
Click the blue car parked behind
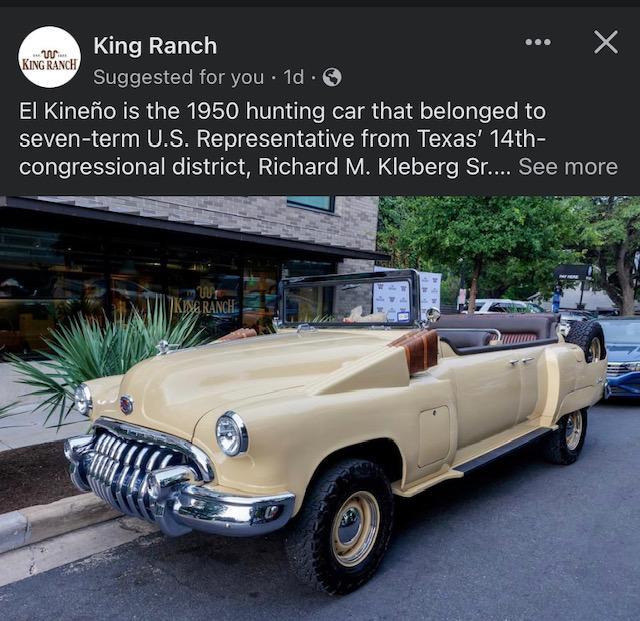[x=621, y=357]
